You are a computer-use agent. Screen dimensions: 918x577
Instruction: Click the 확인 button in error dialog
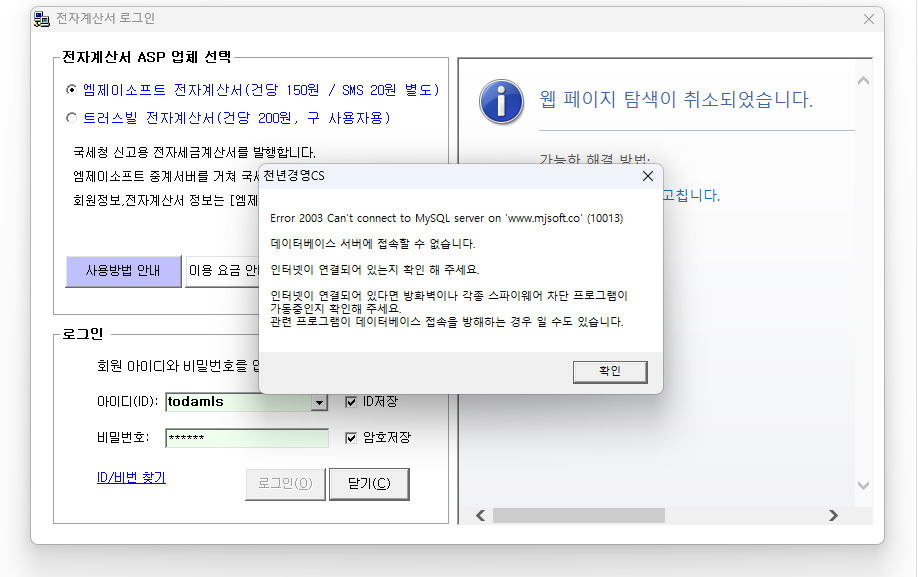[610, 372]
